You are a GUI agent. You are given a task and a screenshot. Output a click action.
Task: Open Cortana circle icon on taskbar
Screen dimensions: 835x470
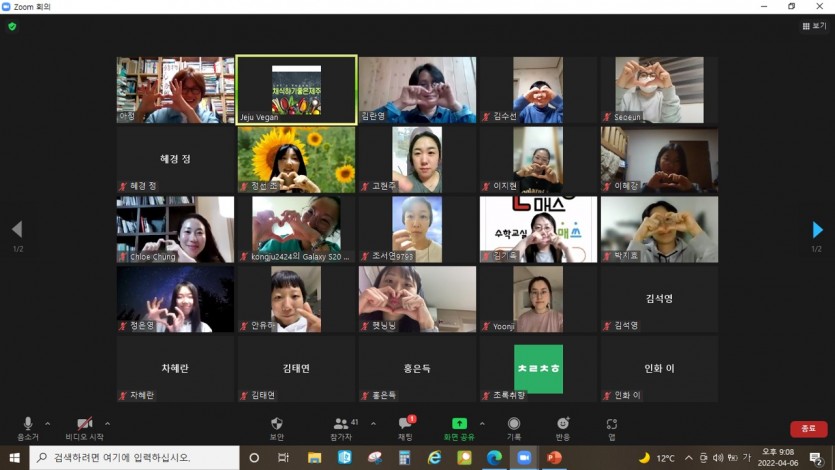pos(254,458)
